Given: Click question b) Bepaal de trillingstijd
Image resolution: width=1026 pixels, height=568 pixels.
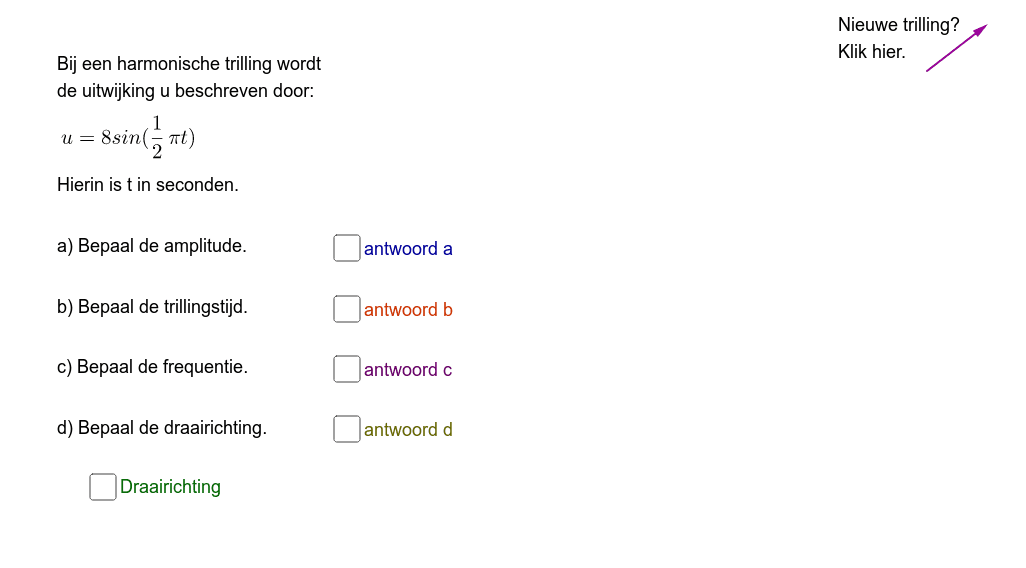Looking at the screenshot, I should [x=152, y=307].
